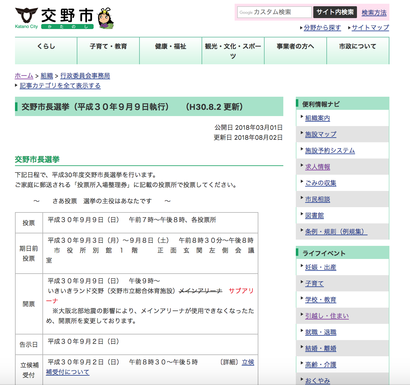This screenshot has height=385, width=410.
Task: Open the 分野から探す link
Action: (322, 28)
